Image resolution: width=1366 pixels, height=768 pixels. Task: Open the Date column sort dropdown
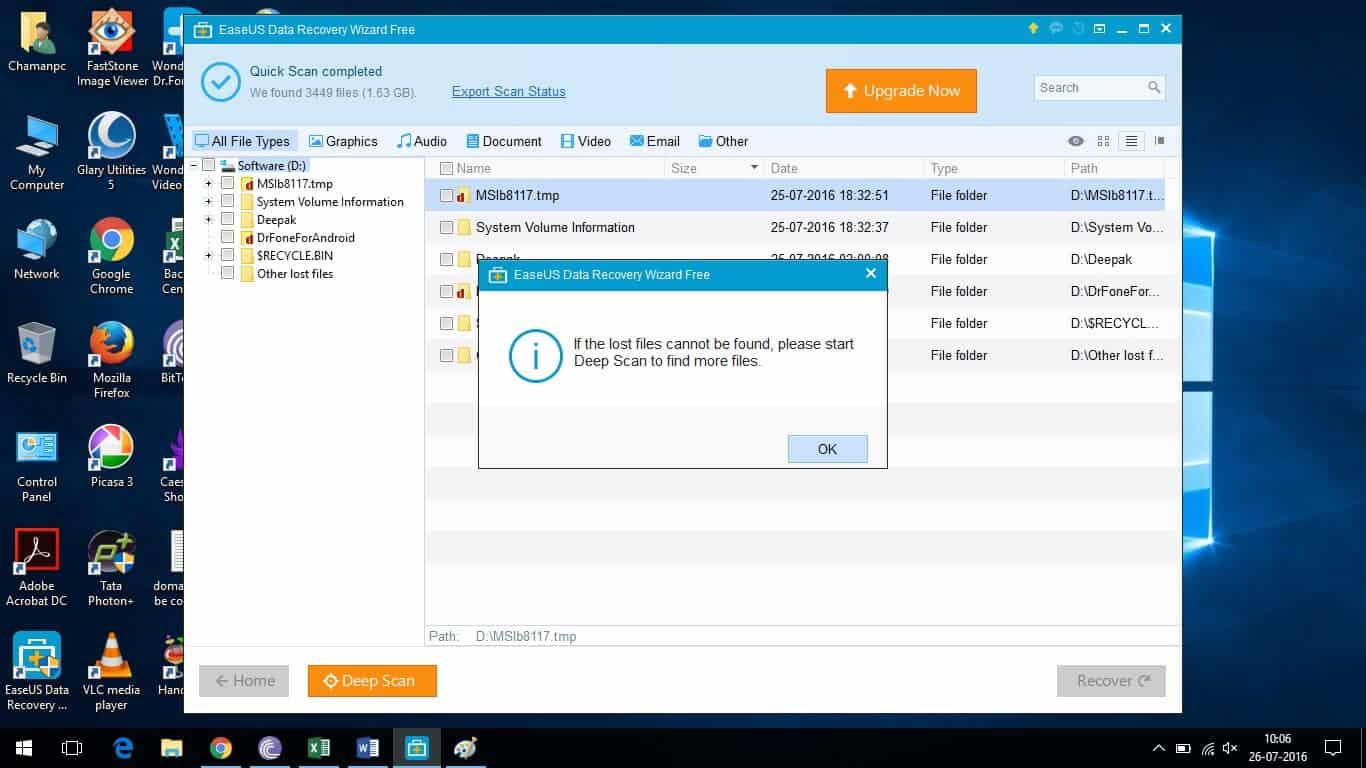point(754,167)
